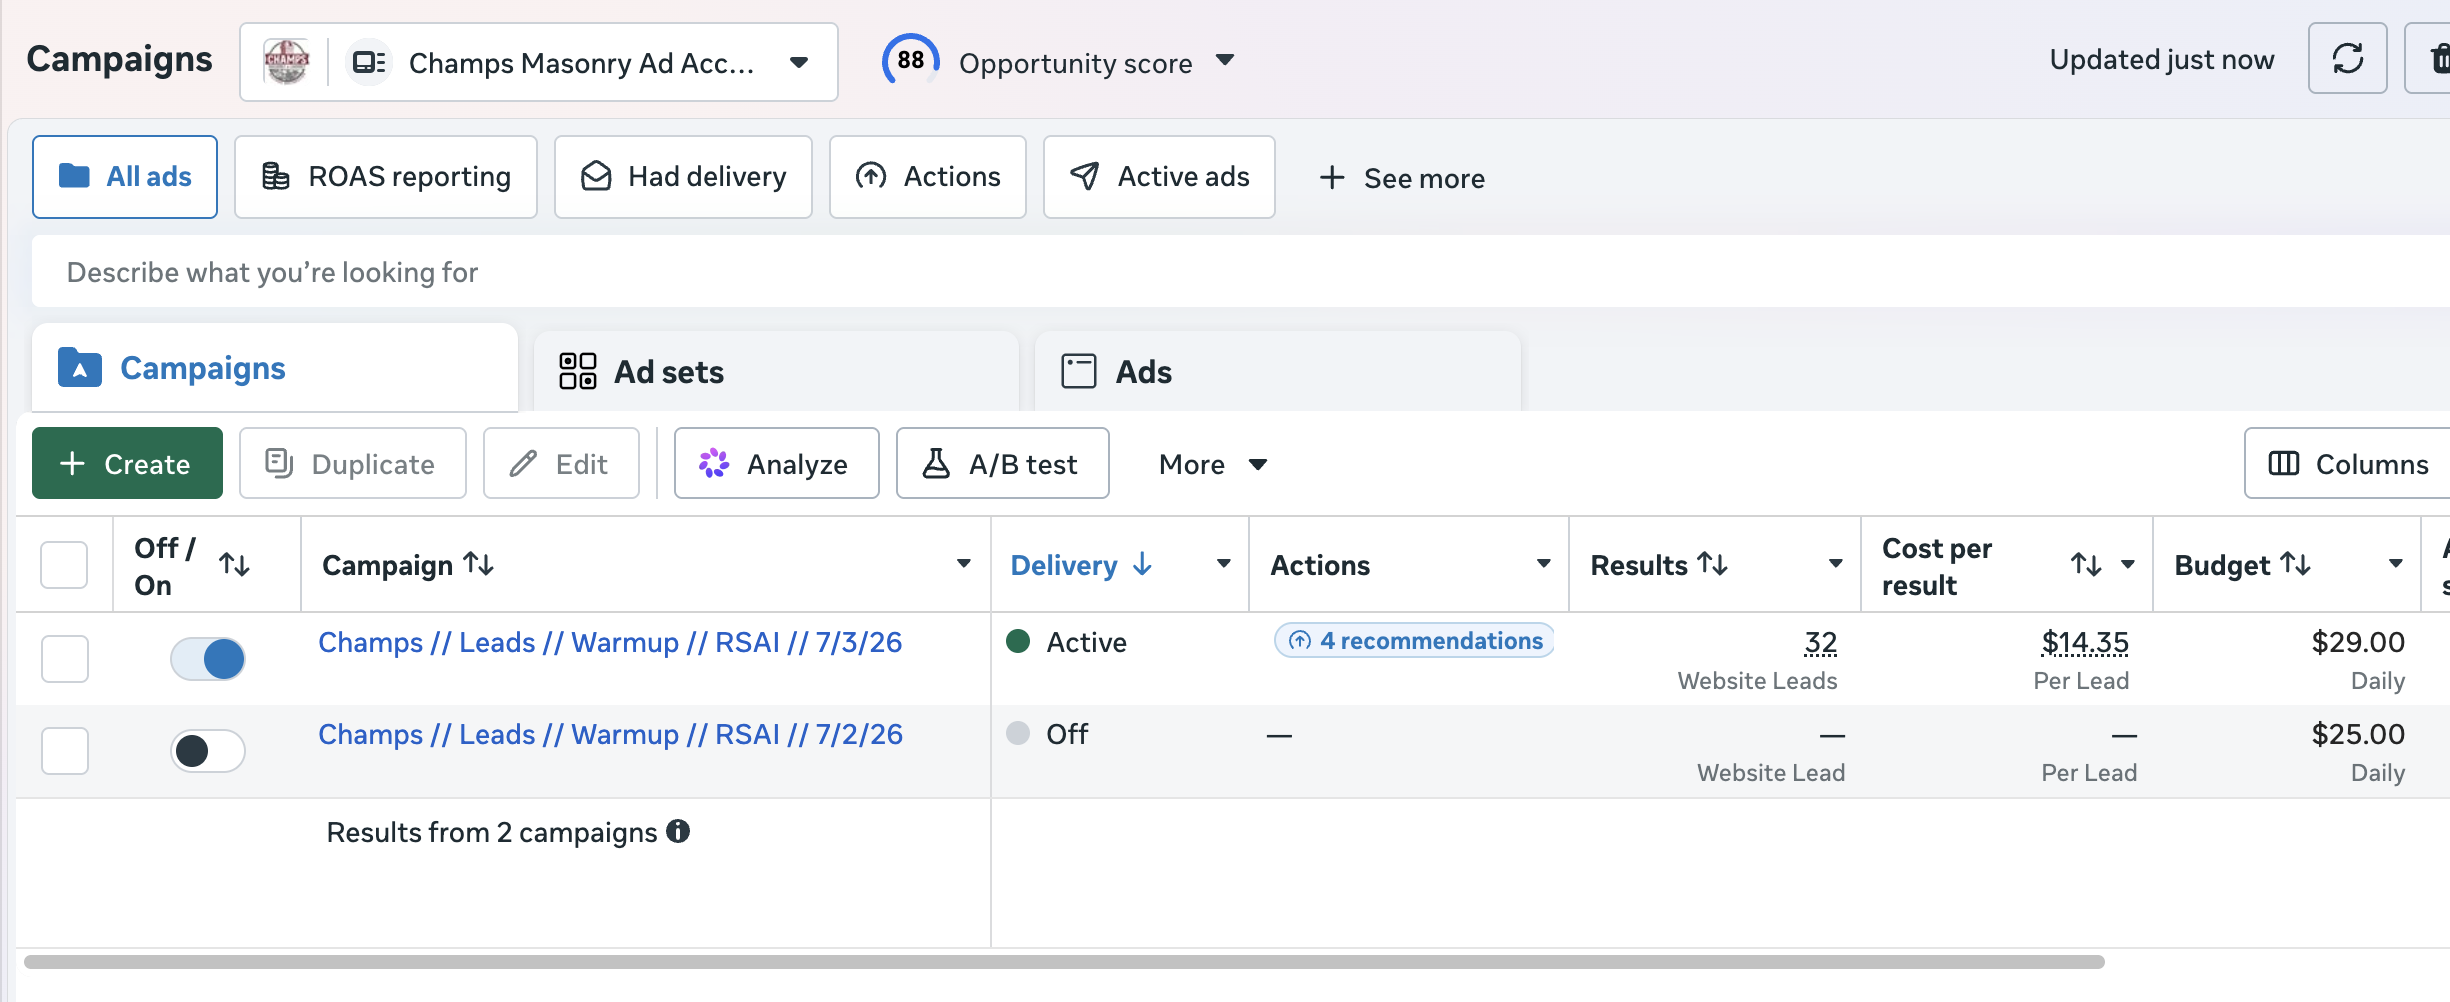This screenshot has width=2450, height=1002.
Task: Open Champs Leads Warmup RSAI 7/2/26 campaign
Action: (610, 734)
